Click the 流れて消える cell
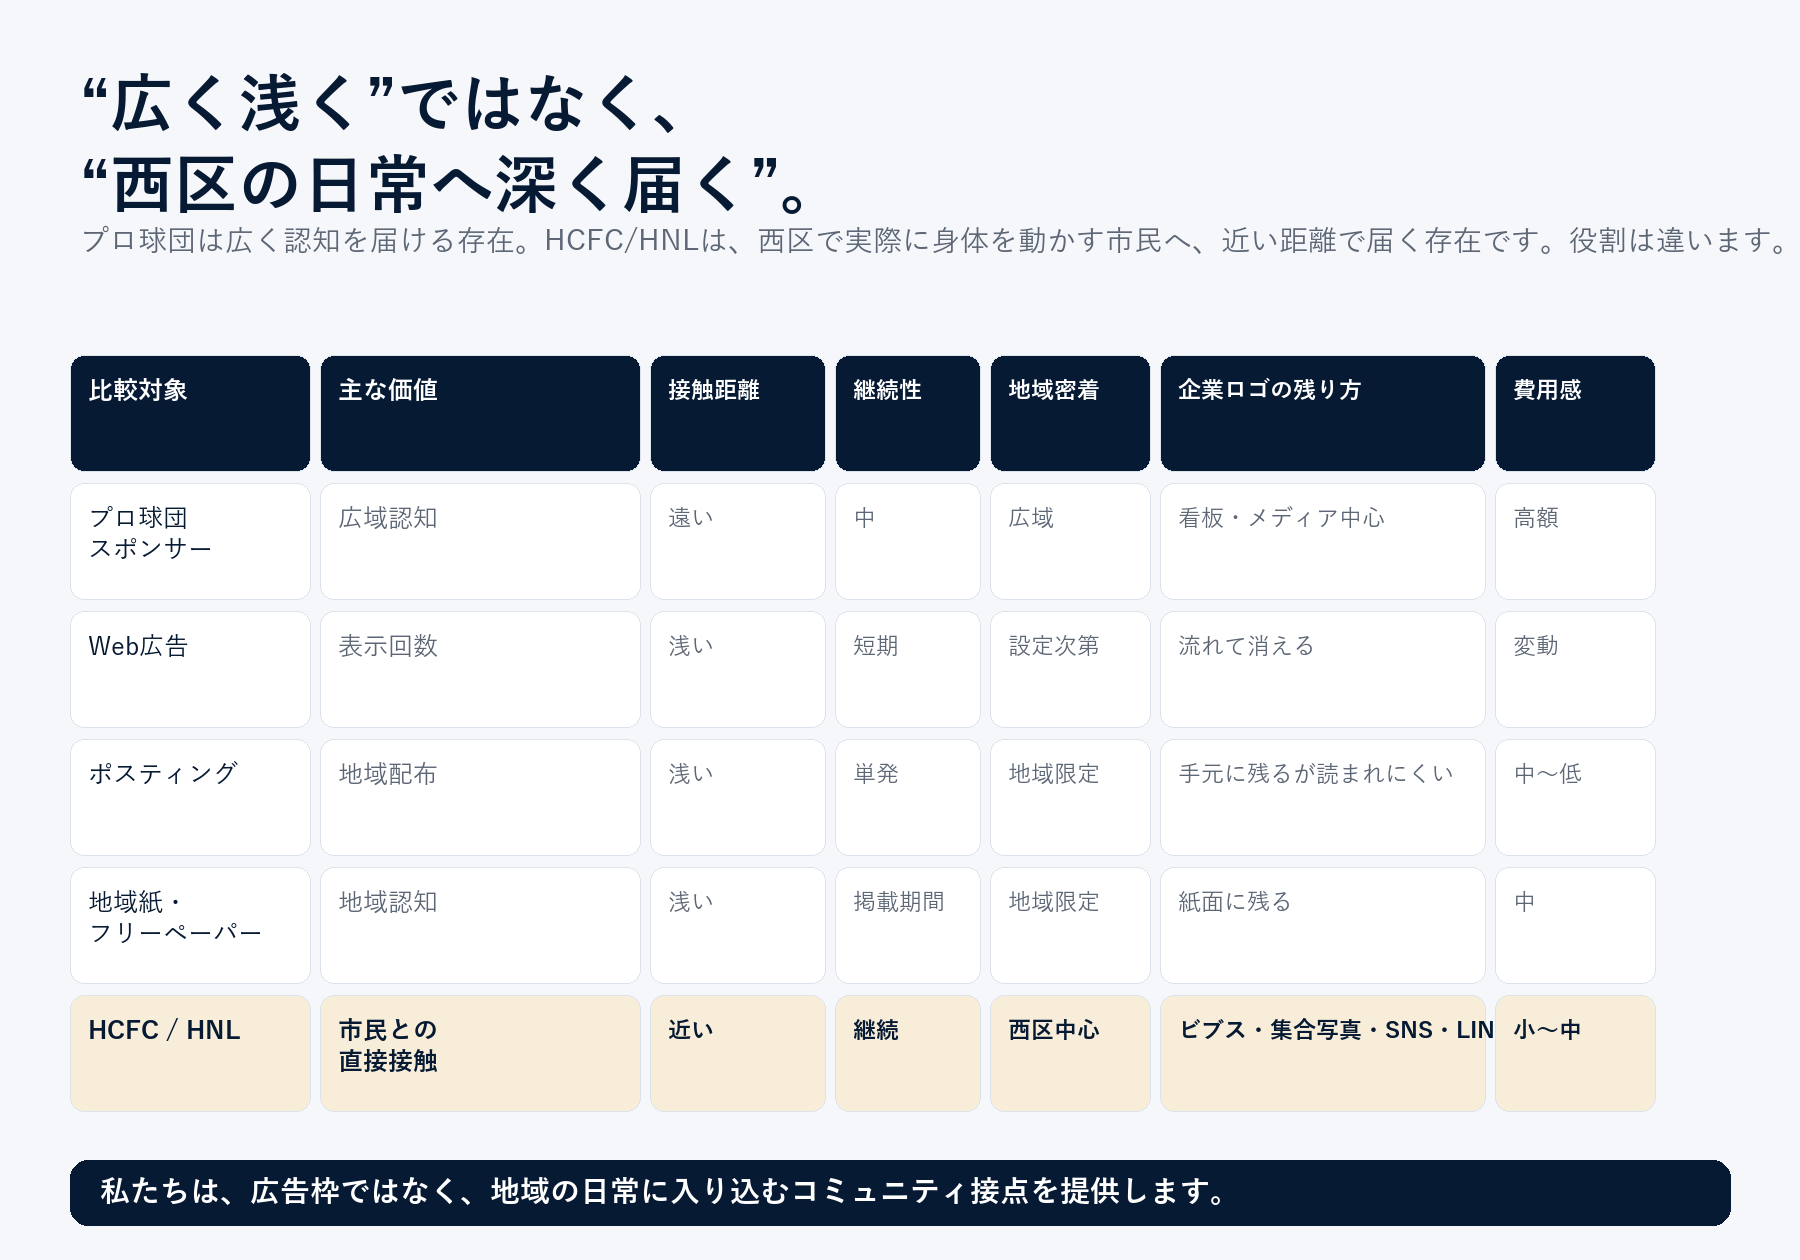Viewport: 1800px width, 1260px height. coord(1323,669)
